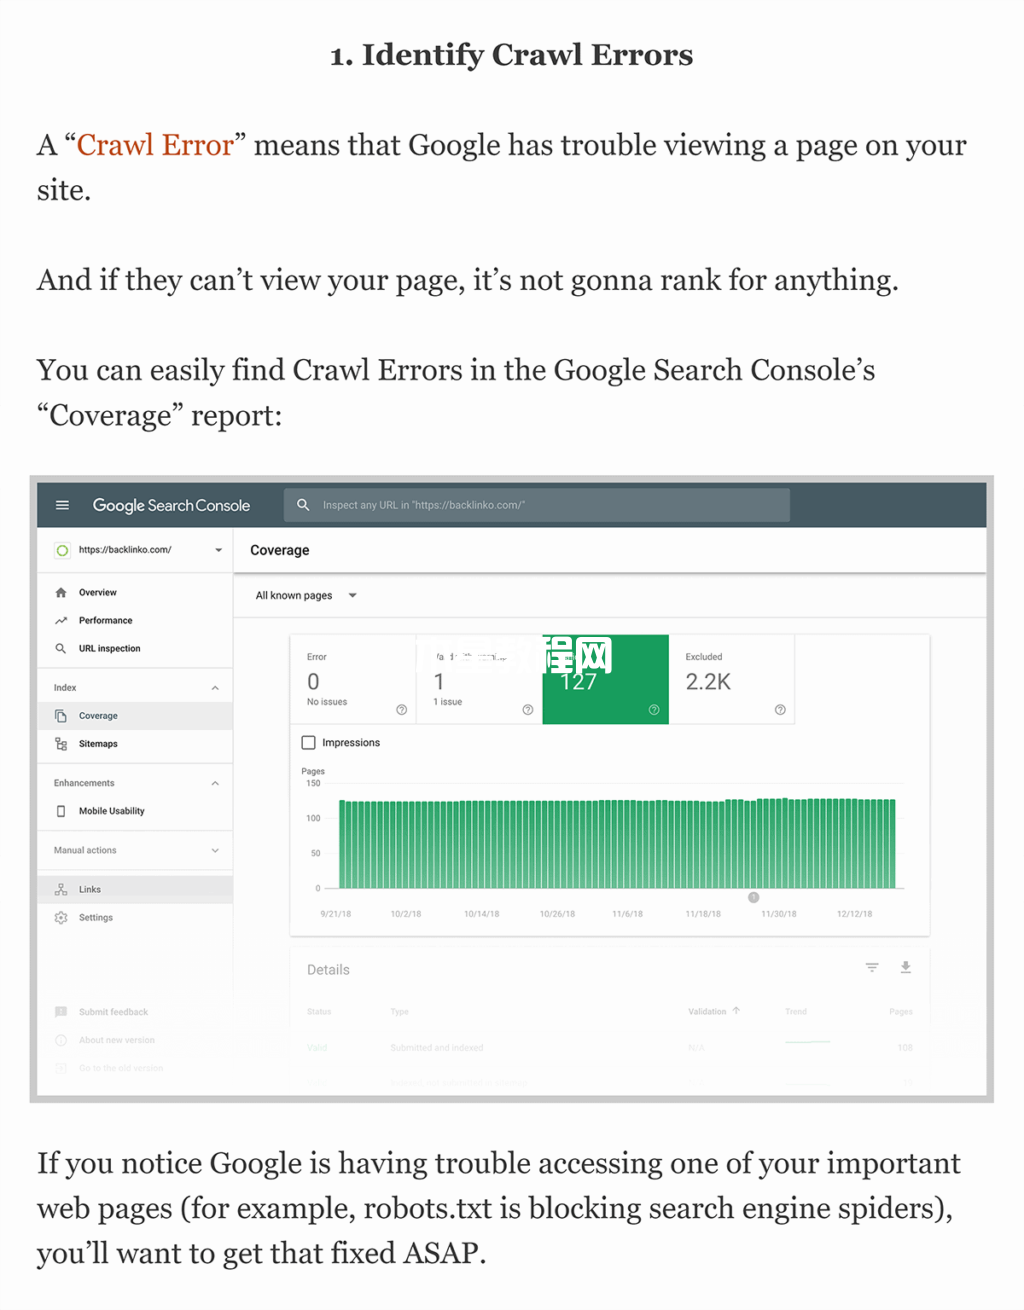
Task: Click the Settings gear icon
Action: (x=61, y=917)
